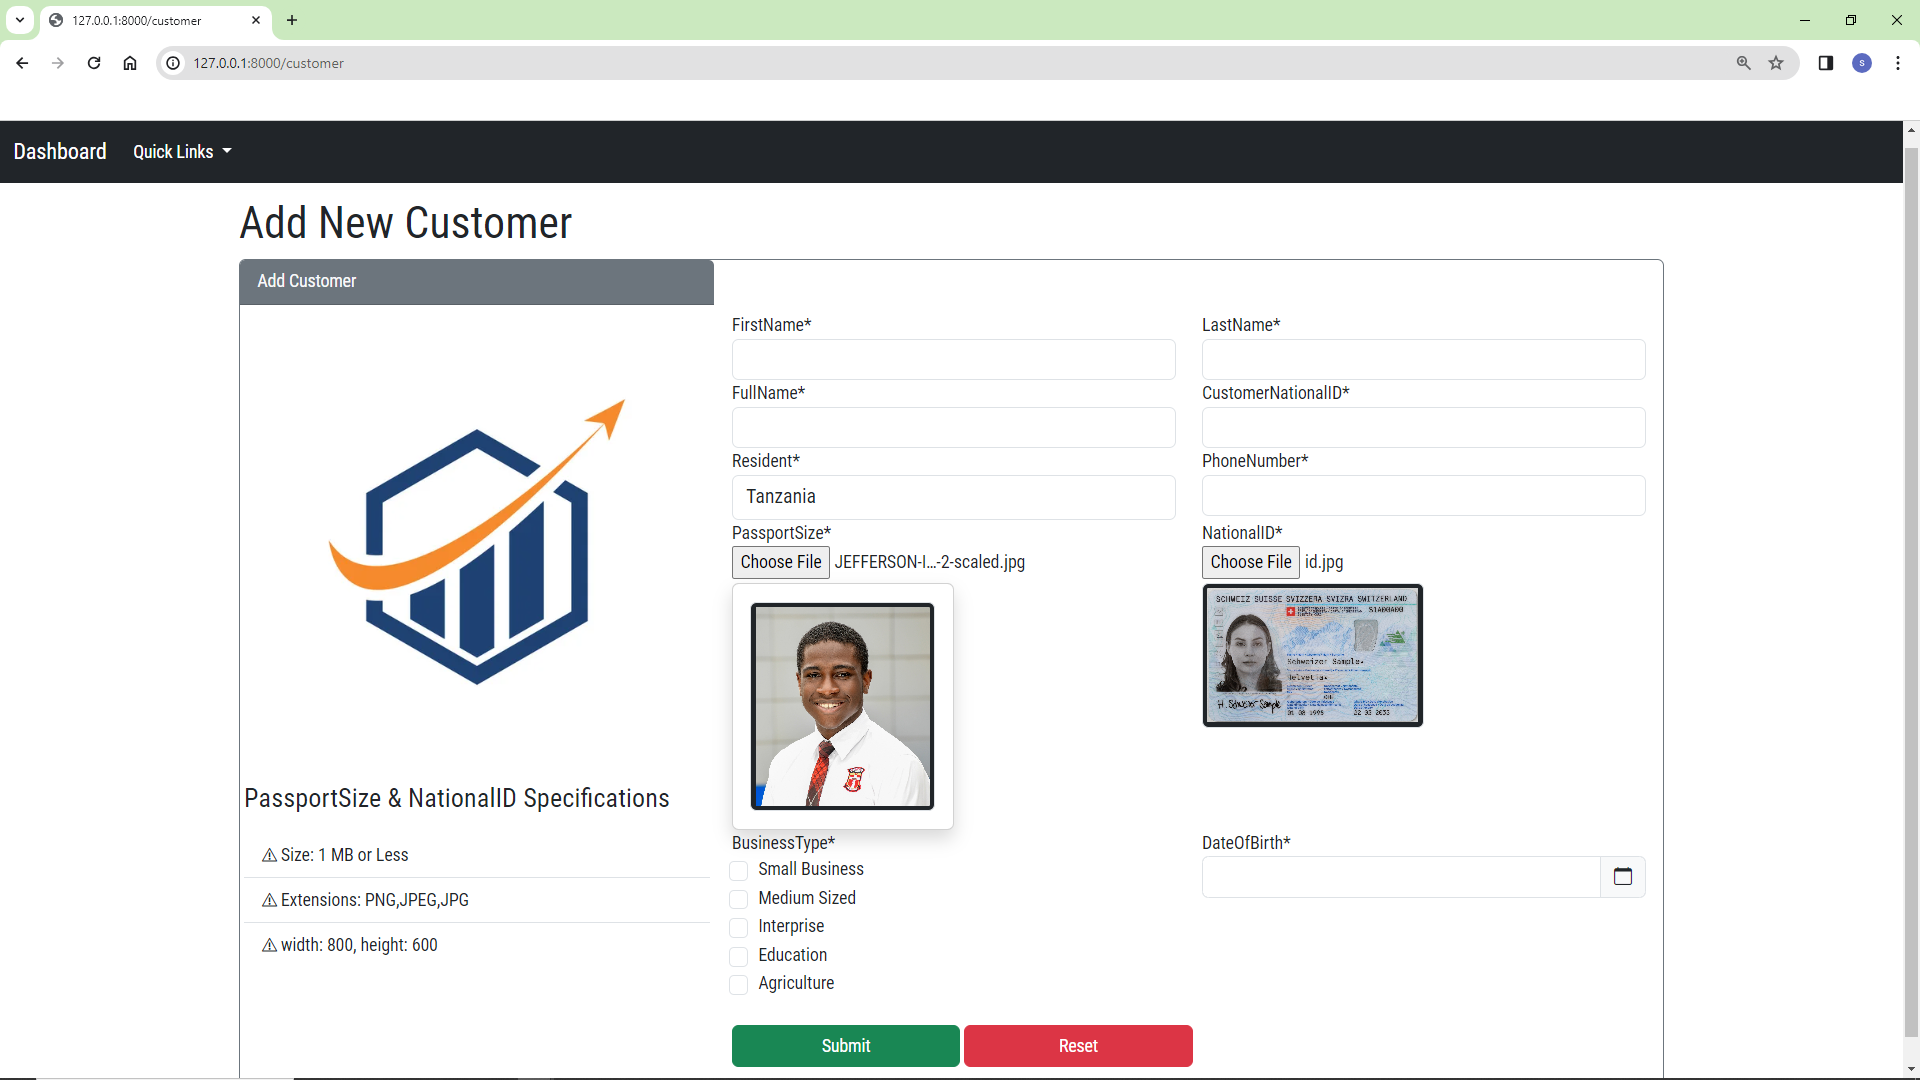Bookmark this page with star icon
This screenshot has height=1080, width=1920.
point(1776,63)
